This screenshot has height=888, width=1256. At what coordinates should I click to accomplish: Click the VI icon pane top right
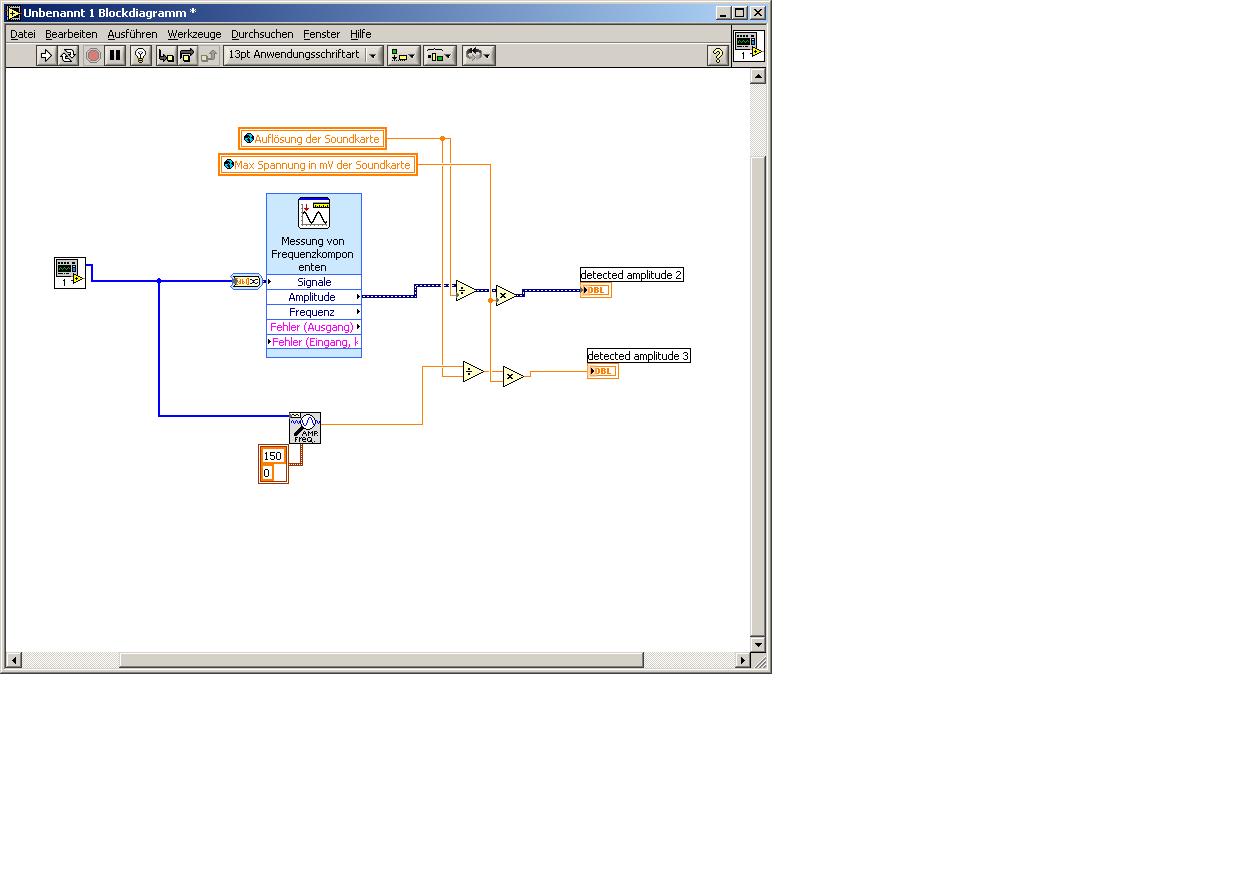(748, 46)
